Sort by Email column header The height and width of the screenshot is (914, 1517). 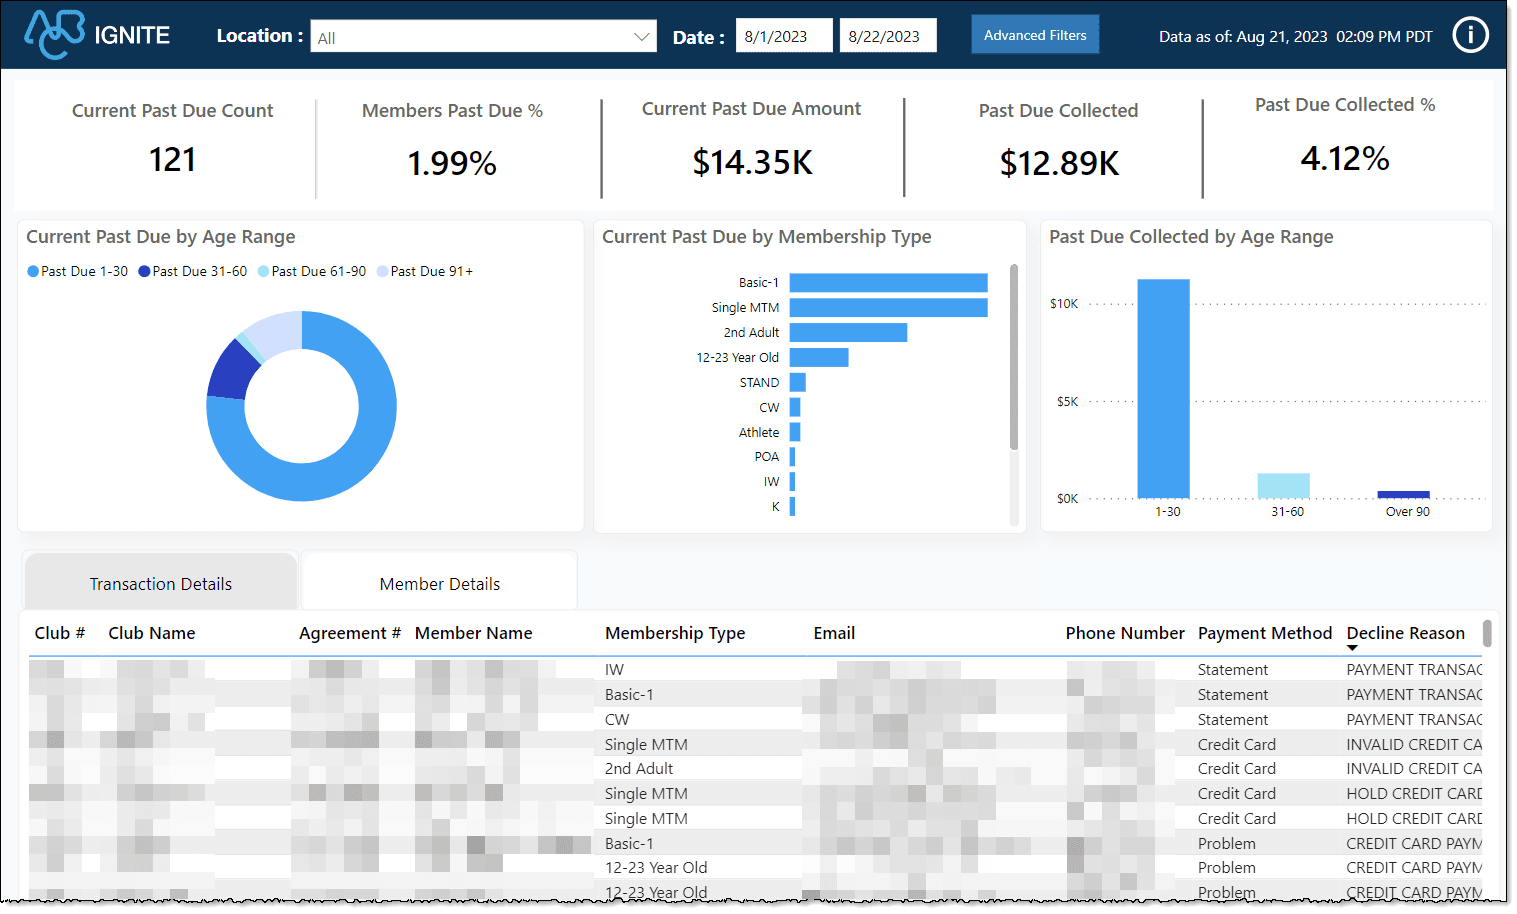[x=834, y=633]
